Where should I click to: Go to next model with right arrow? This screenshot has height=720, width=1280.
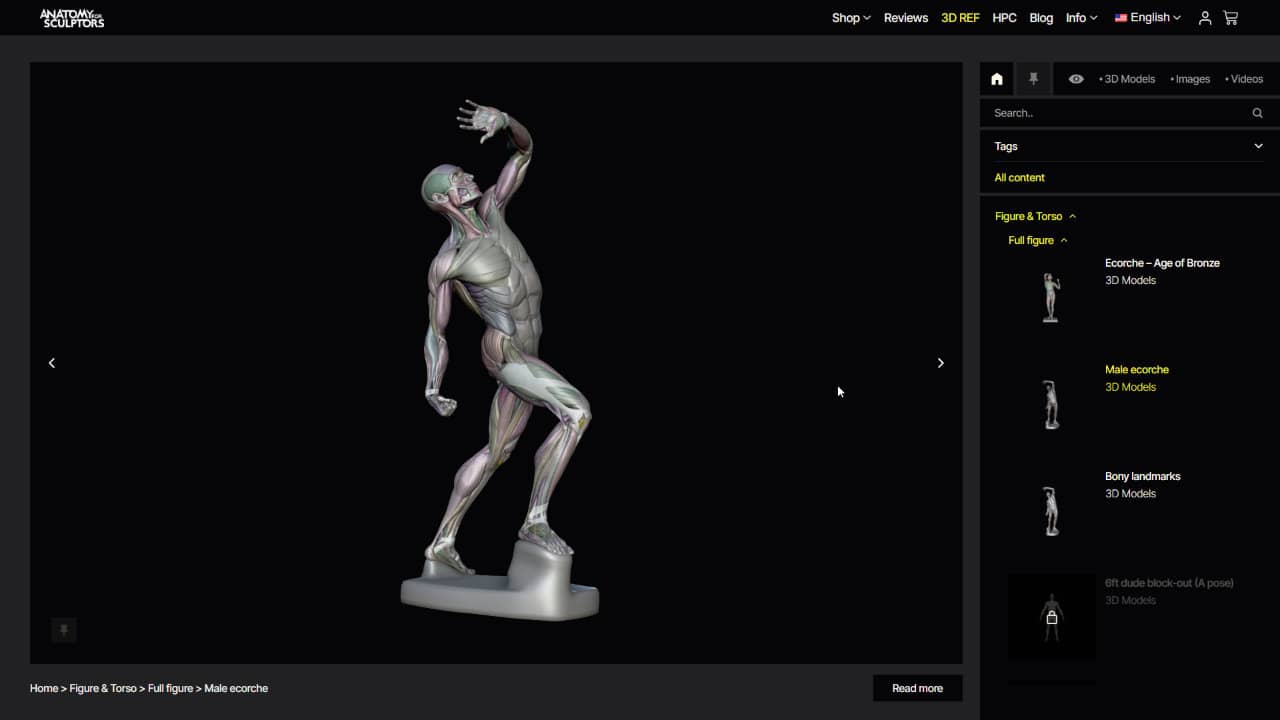click(940, 363)
